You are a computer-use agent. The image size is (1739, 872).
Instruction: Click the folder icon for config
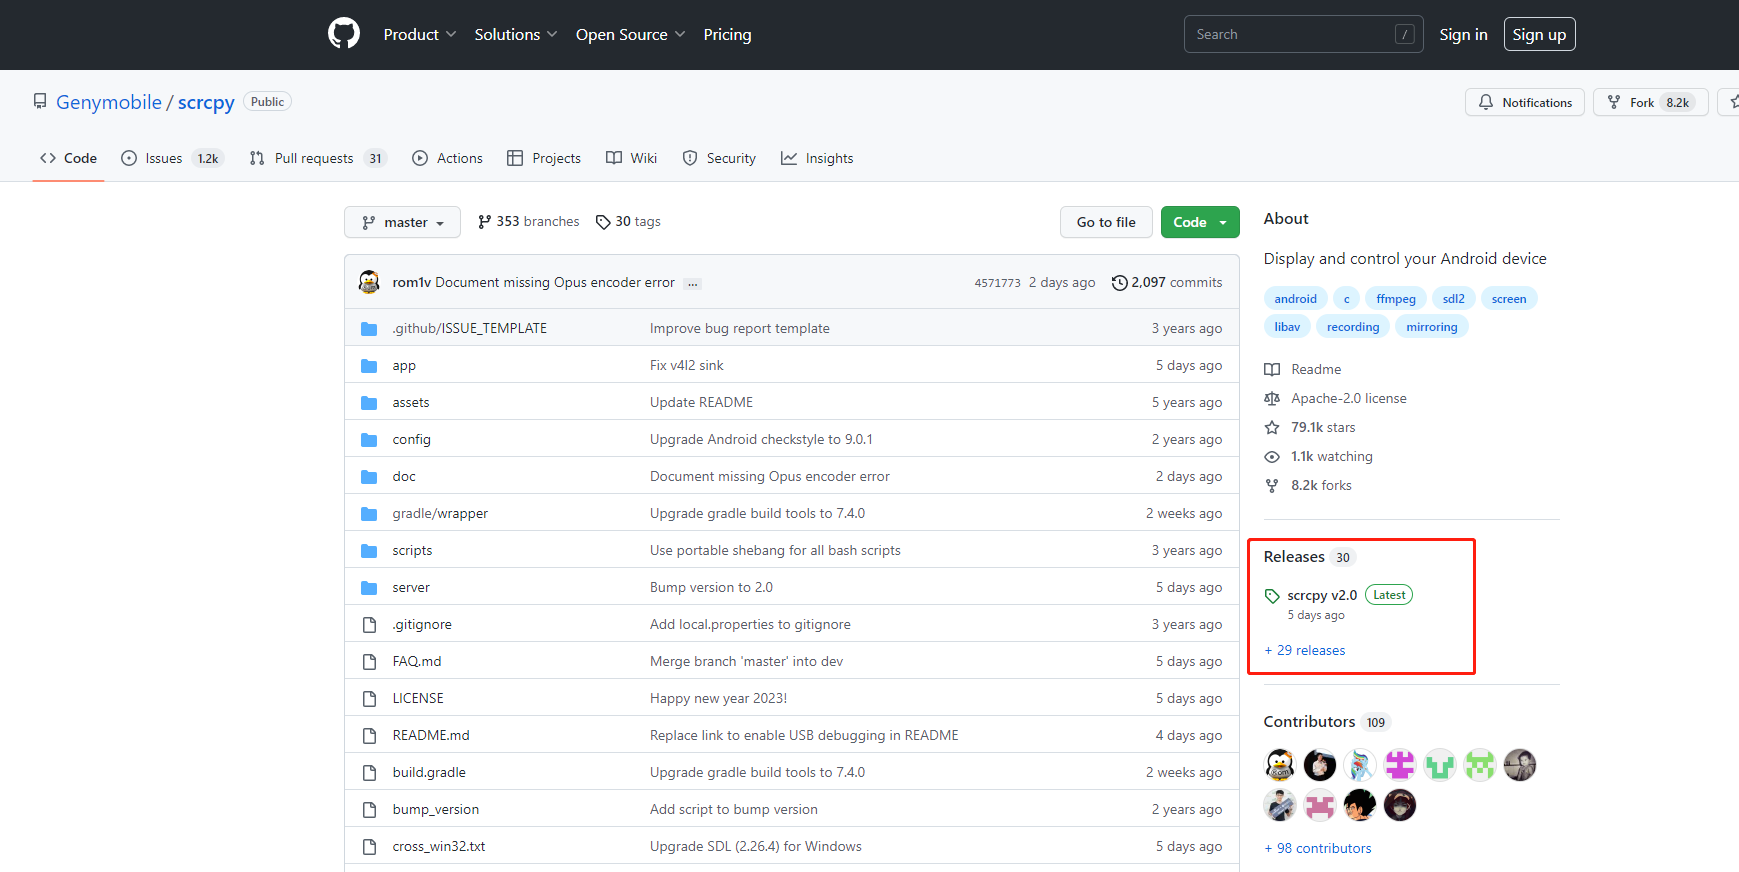click(369, 440)
